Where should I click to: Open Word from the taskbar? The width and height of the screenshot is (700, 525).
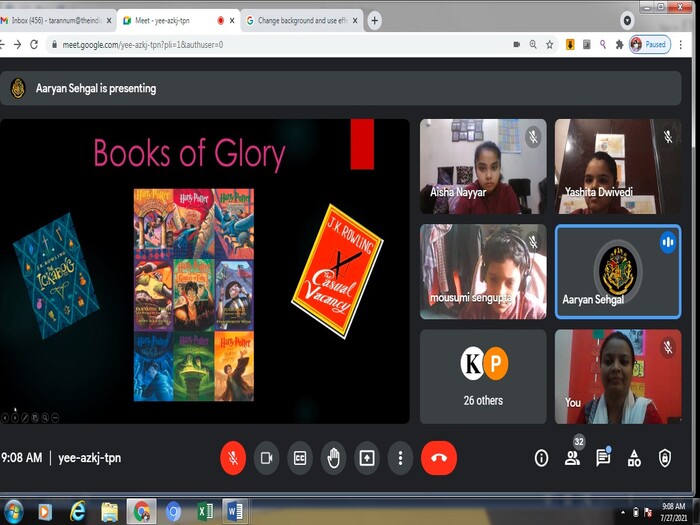point(235,512)
